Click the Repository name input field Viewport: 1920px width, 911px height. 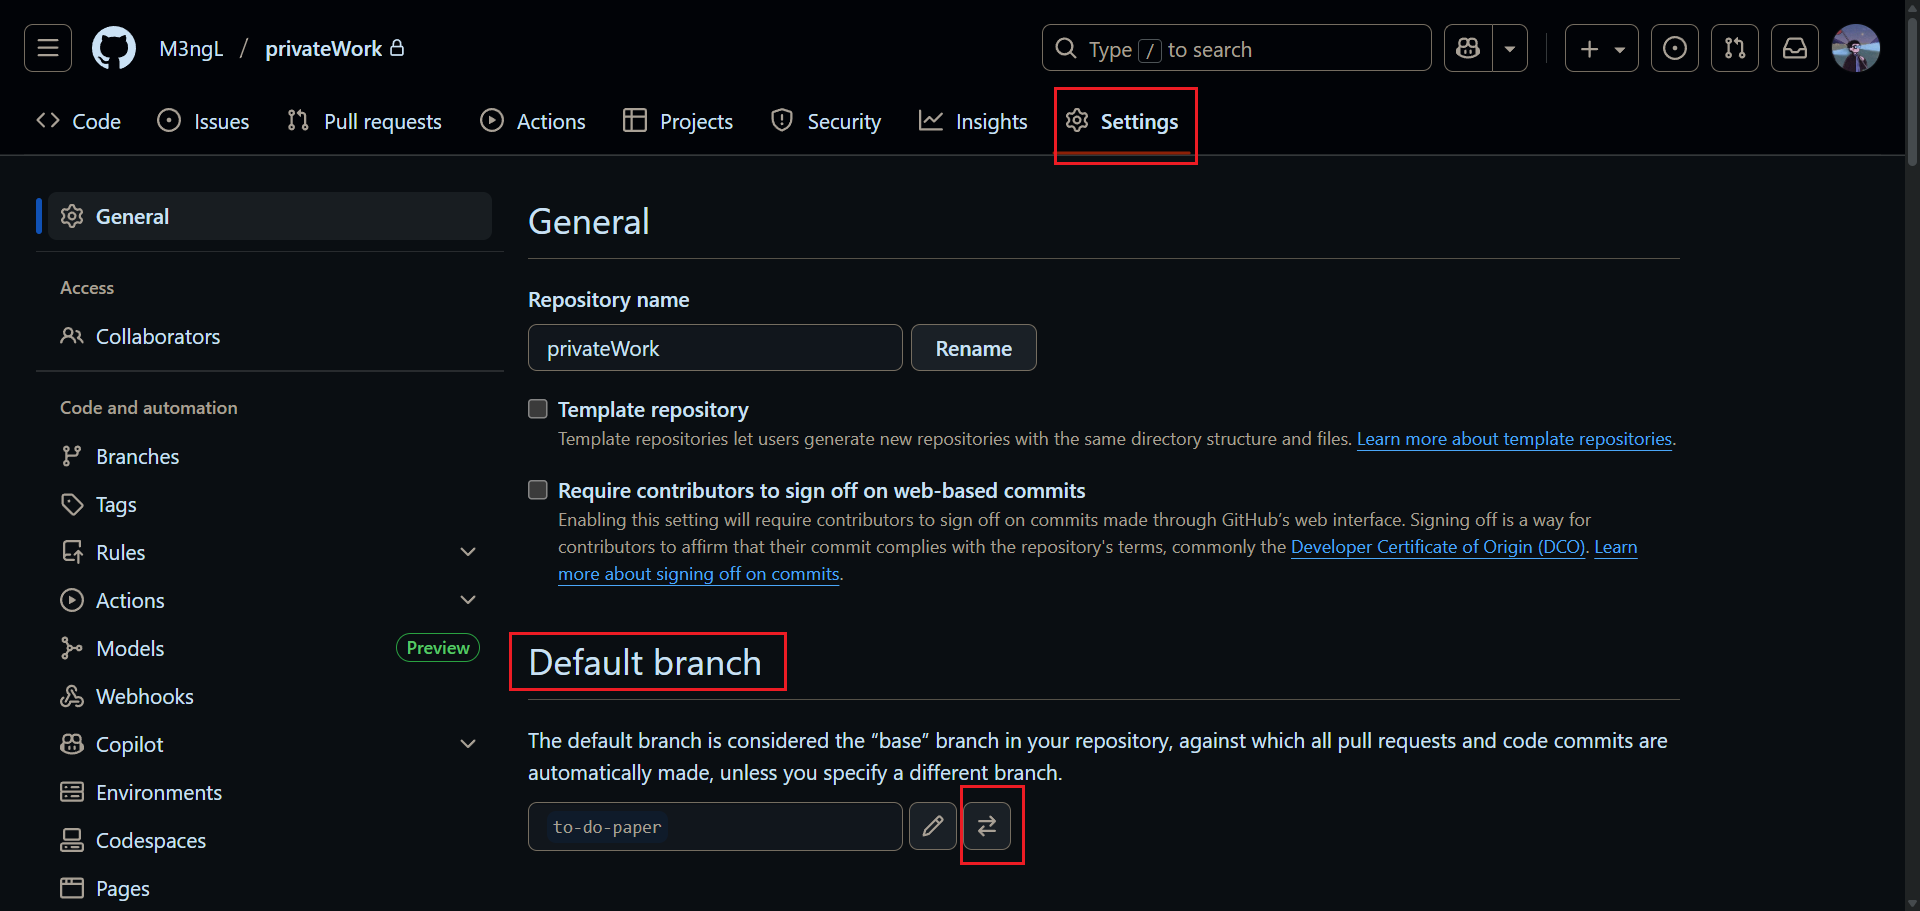coord(714,348)
